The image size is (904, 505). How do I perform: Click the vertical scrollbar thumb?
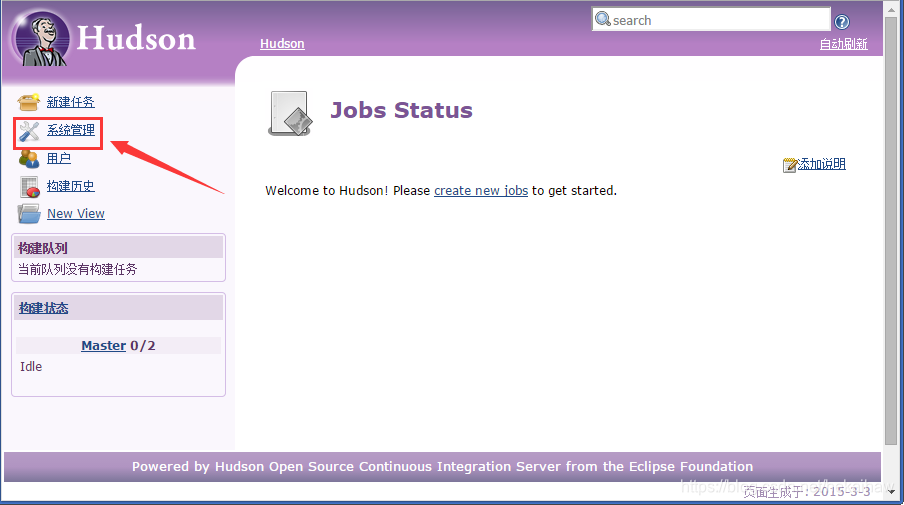click(891, 231)
